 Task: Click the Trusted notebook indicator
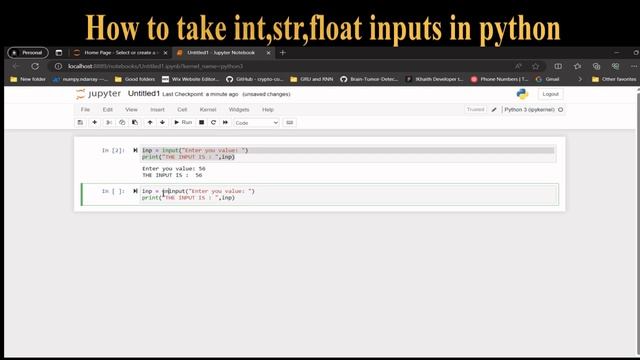click(x=476, y=109)
